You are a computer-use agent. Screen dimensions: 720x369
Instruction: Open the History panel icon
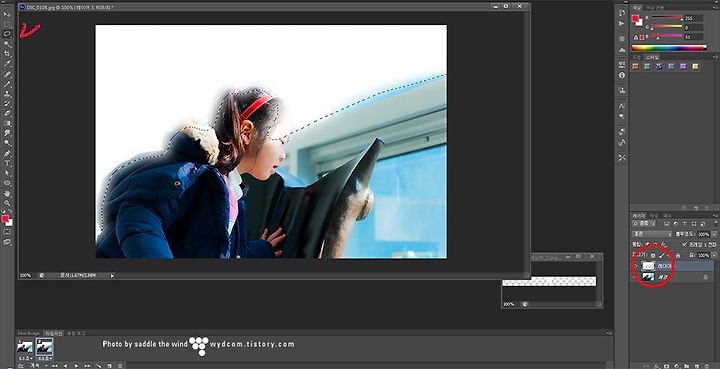click(x=622, y=13)
